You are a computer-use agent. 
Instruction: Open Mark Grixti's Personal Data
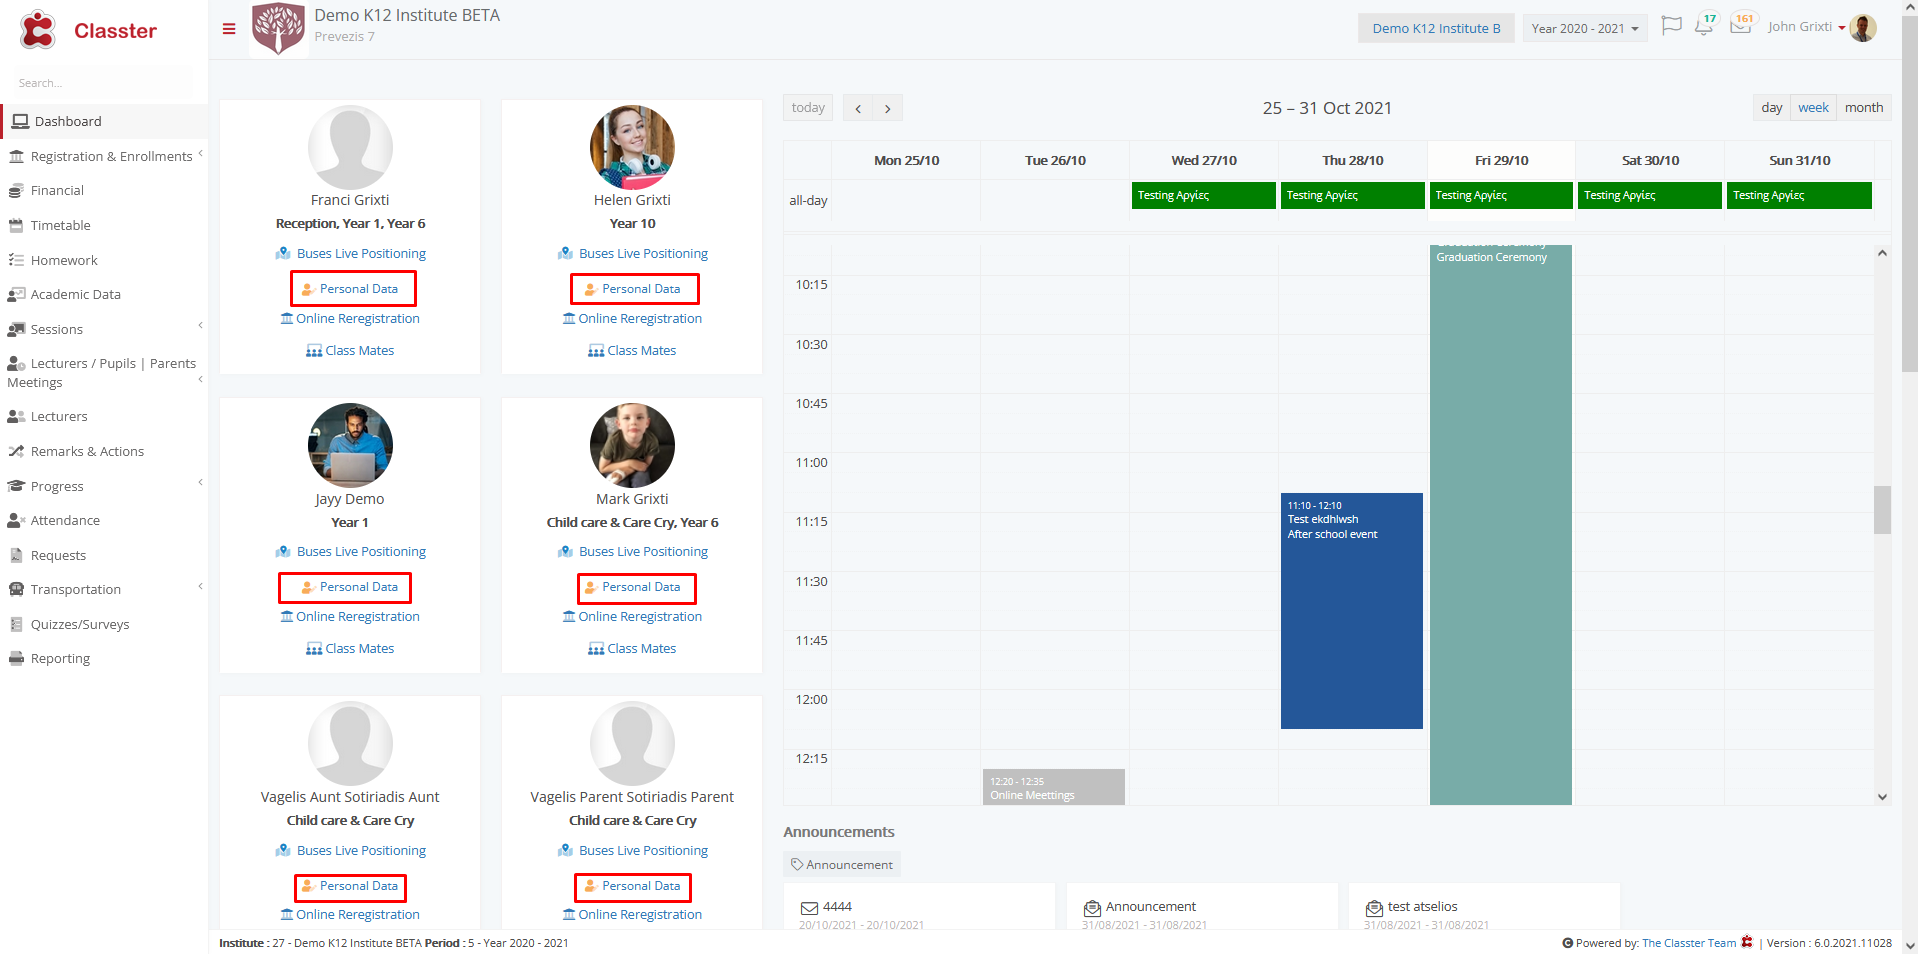pos(632,587)
